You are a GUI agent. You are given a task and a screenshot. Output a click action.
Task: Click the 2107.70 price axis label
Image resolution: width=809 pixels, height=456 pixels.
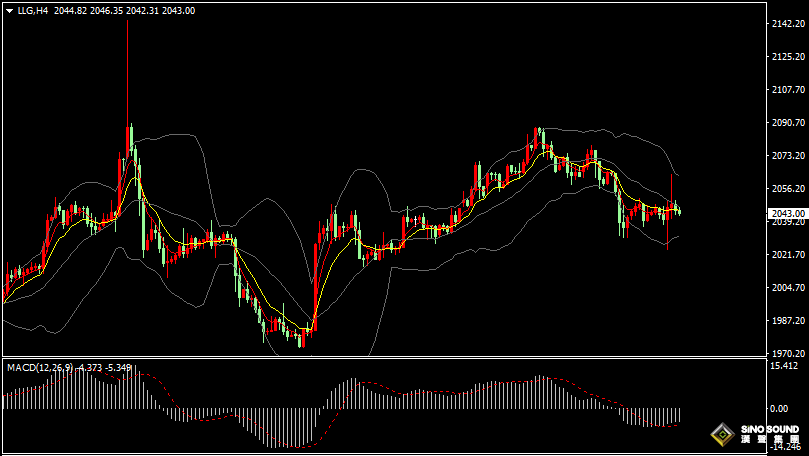tap(788, 90)
